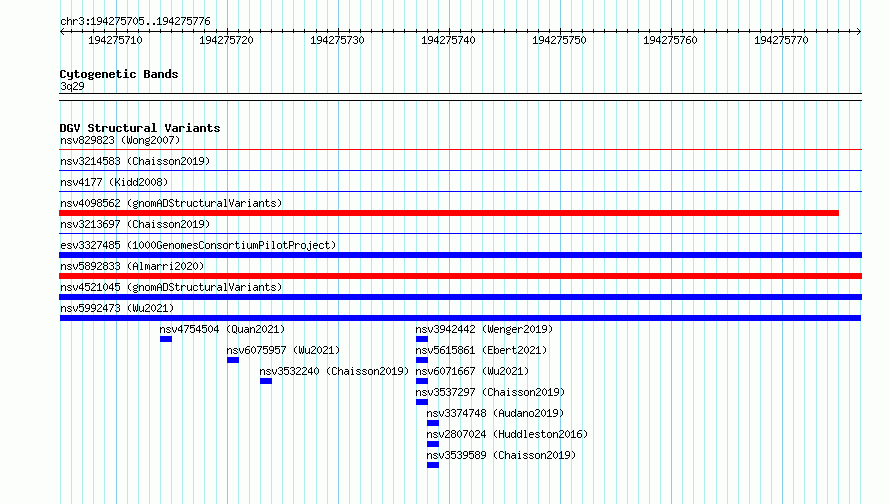The image size is (890, 504).
Task: Click the DGV Structural Variants track title
Action: (x=140, y=128)
